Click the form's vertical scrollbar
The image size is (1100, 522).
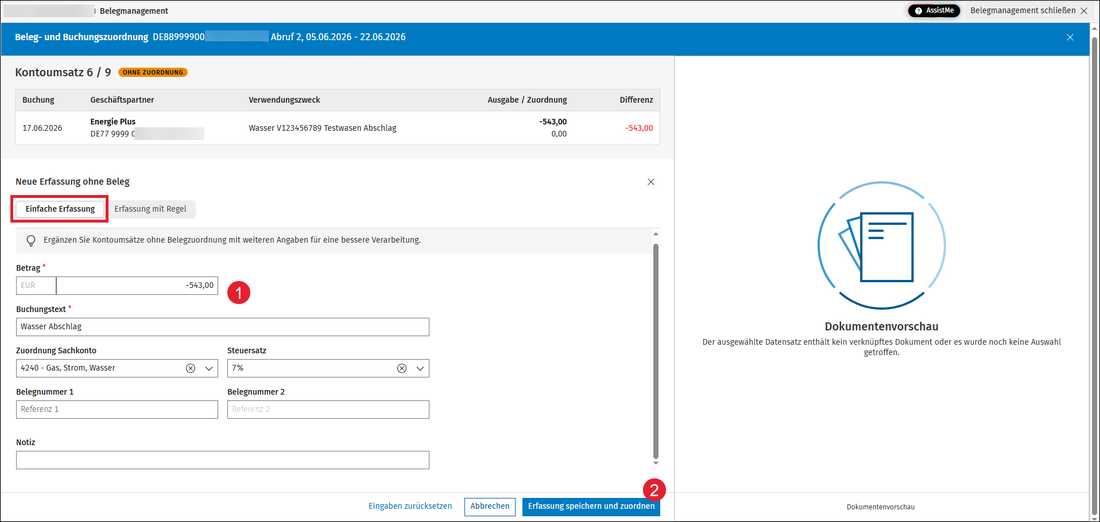(656, 351)
